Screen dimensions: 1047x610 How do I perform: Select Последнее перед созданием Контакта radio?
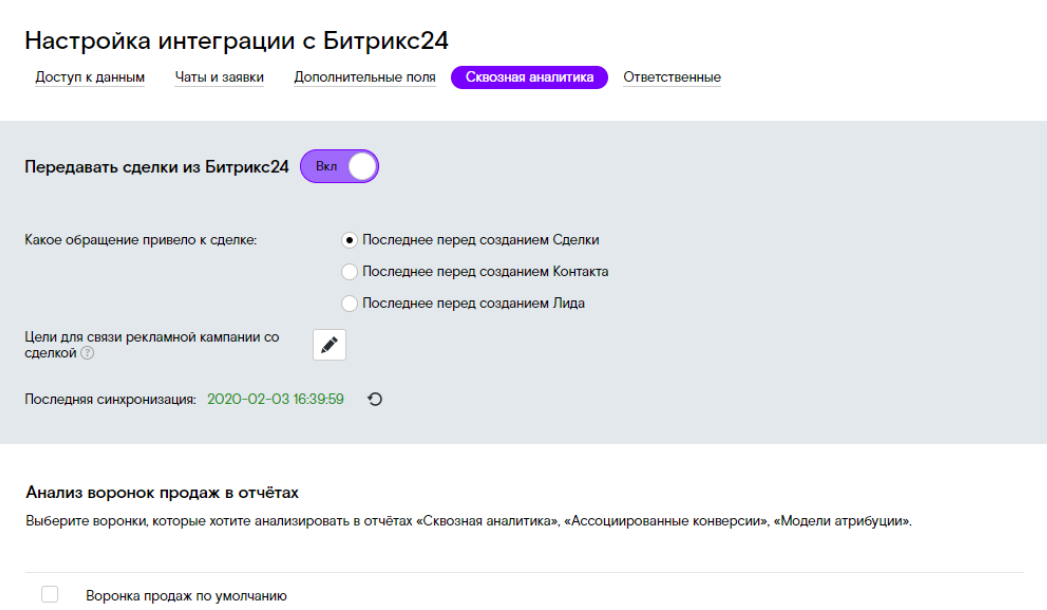pyautogui.click(x=349, y=272)
